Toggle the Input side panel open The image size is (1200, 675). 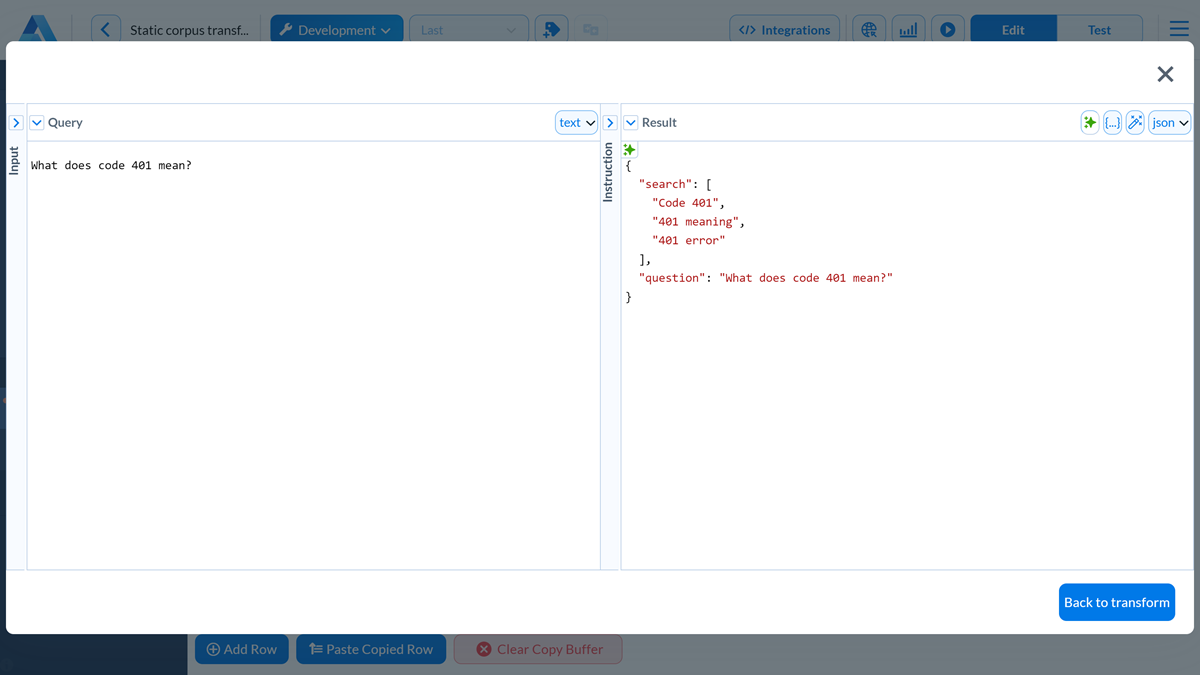click(15, 122)
